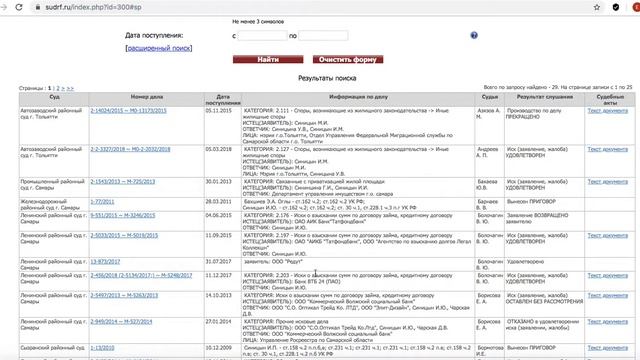
Task: Click the 'Найти' search button
Action: click(x=268, y=60)
